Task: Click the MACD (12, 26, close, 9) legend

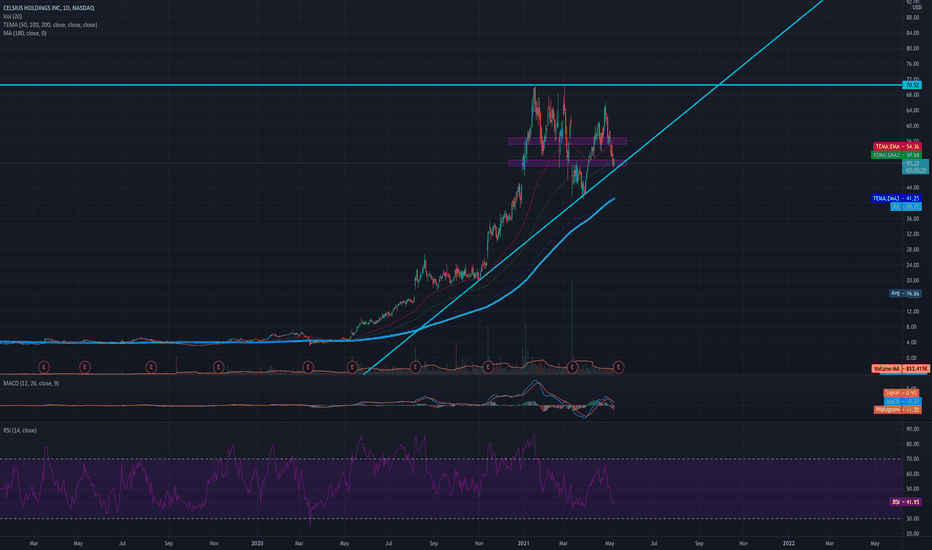Action: point(31,384)
